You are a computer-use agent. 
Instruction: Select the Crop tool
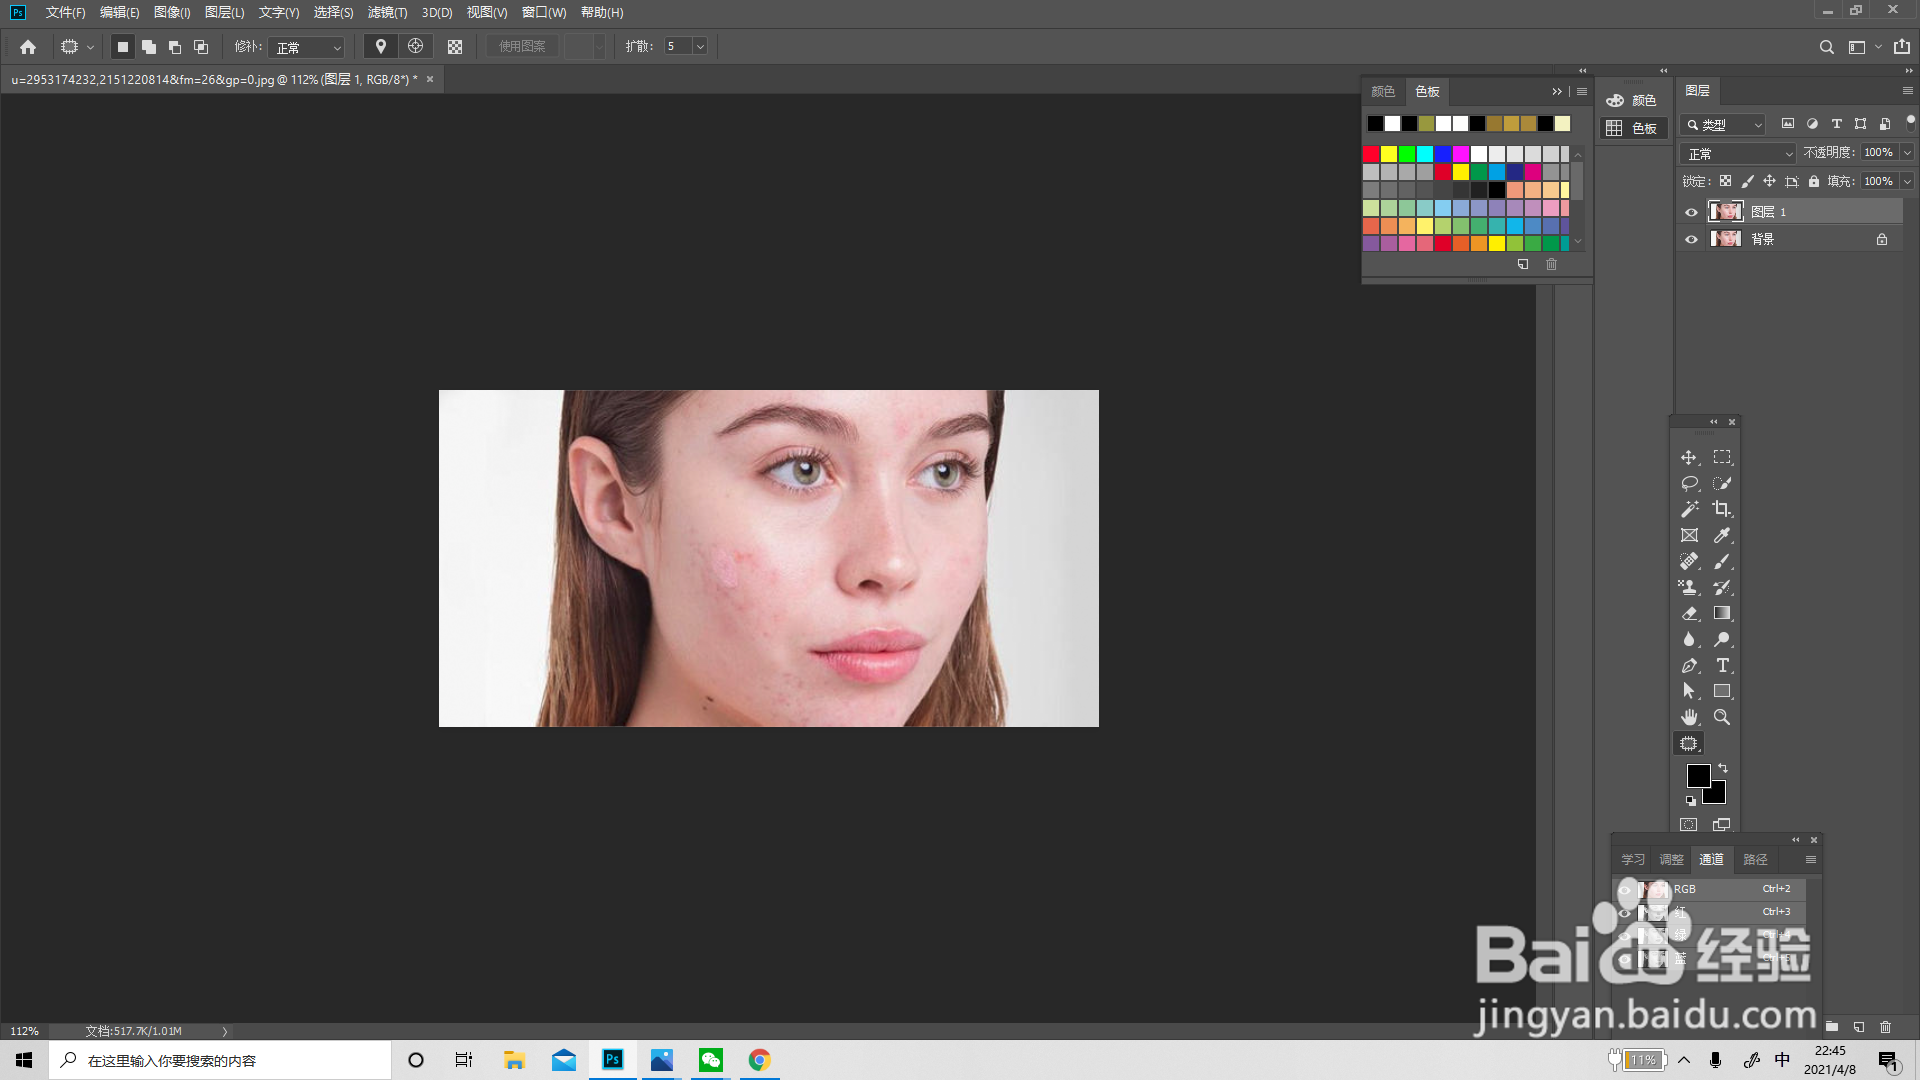(x=1721, y=509)
